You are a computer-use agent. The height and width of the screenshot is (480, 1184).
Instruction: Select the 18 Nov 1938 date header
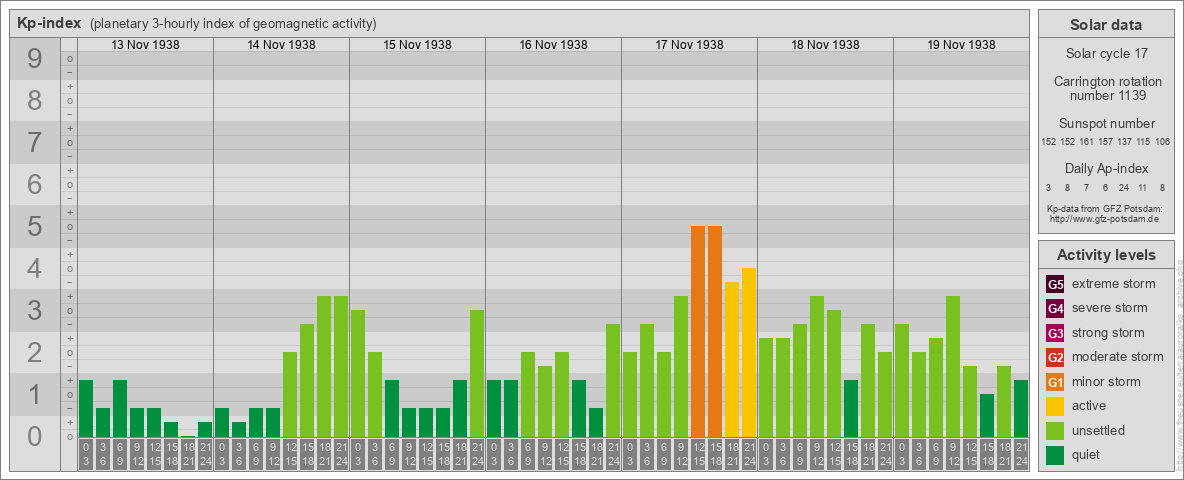pyautogui.click(x=825, y=45)
